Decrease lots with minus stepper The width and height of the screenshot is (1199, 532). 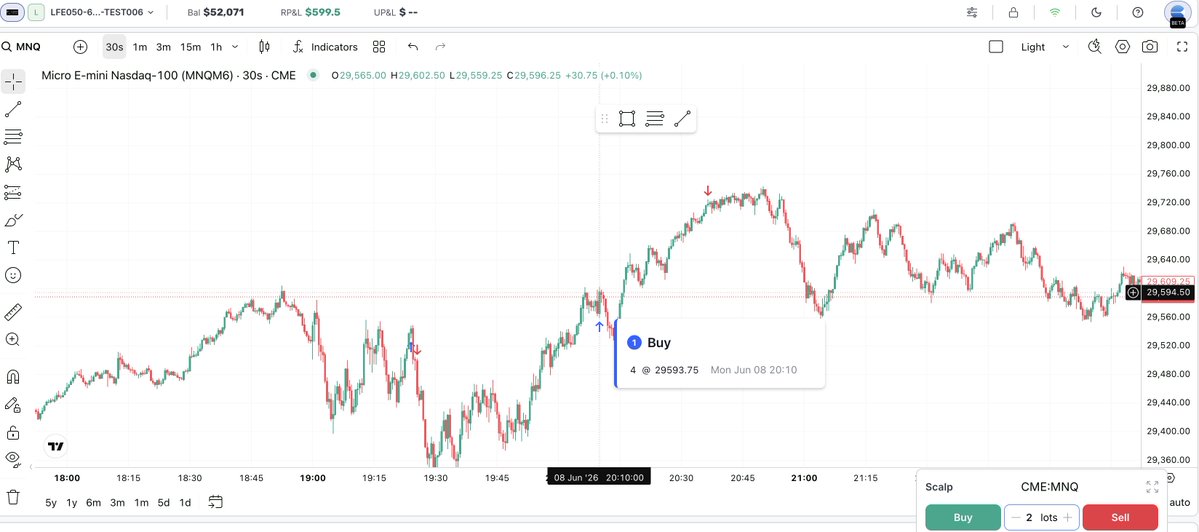point(1015,517)
